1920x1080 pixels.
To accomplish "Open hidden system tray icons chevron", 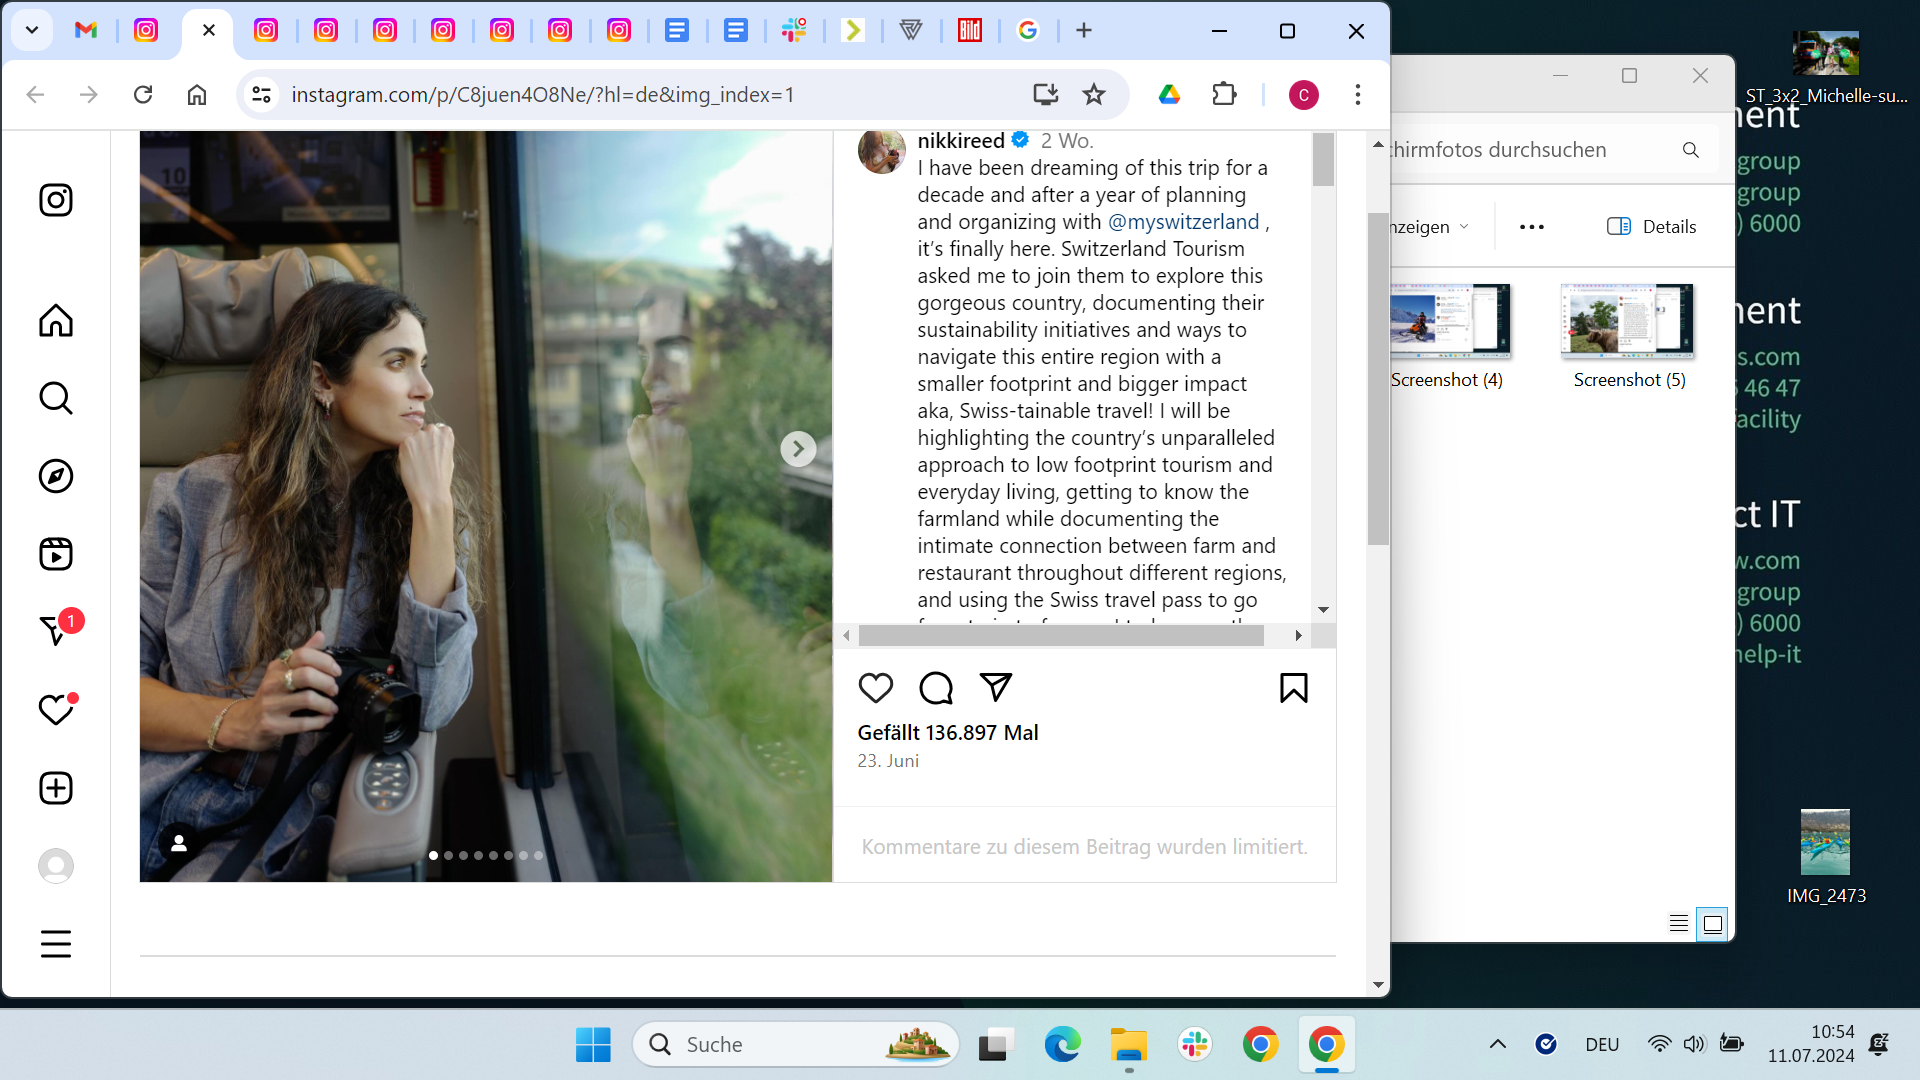I will [1497, 1044].
